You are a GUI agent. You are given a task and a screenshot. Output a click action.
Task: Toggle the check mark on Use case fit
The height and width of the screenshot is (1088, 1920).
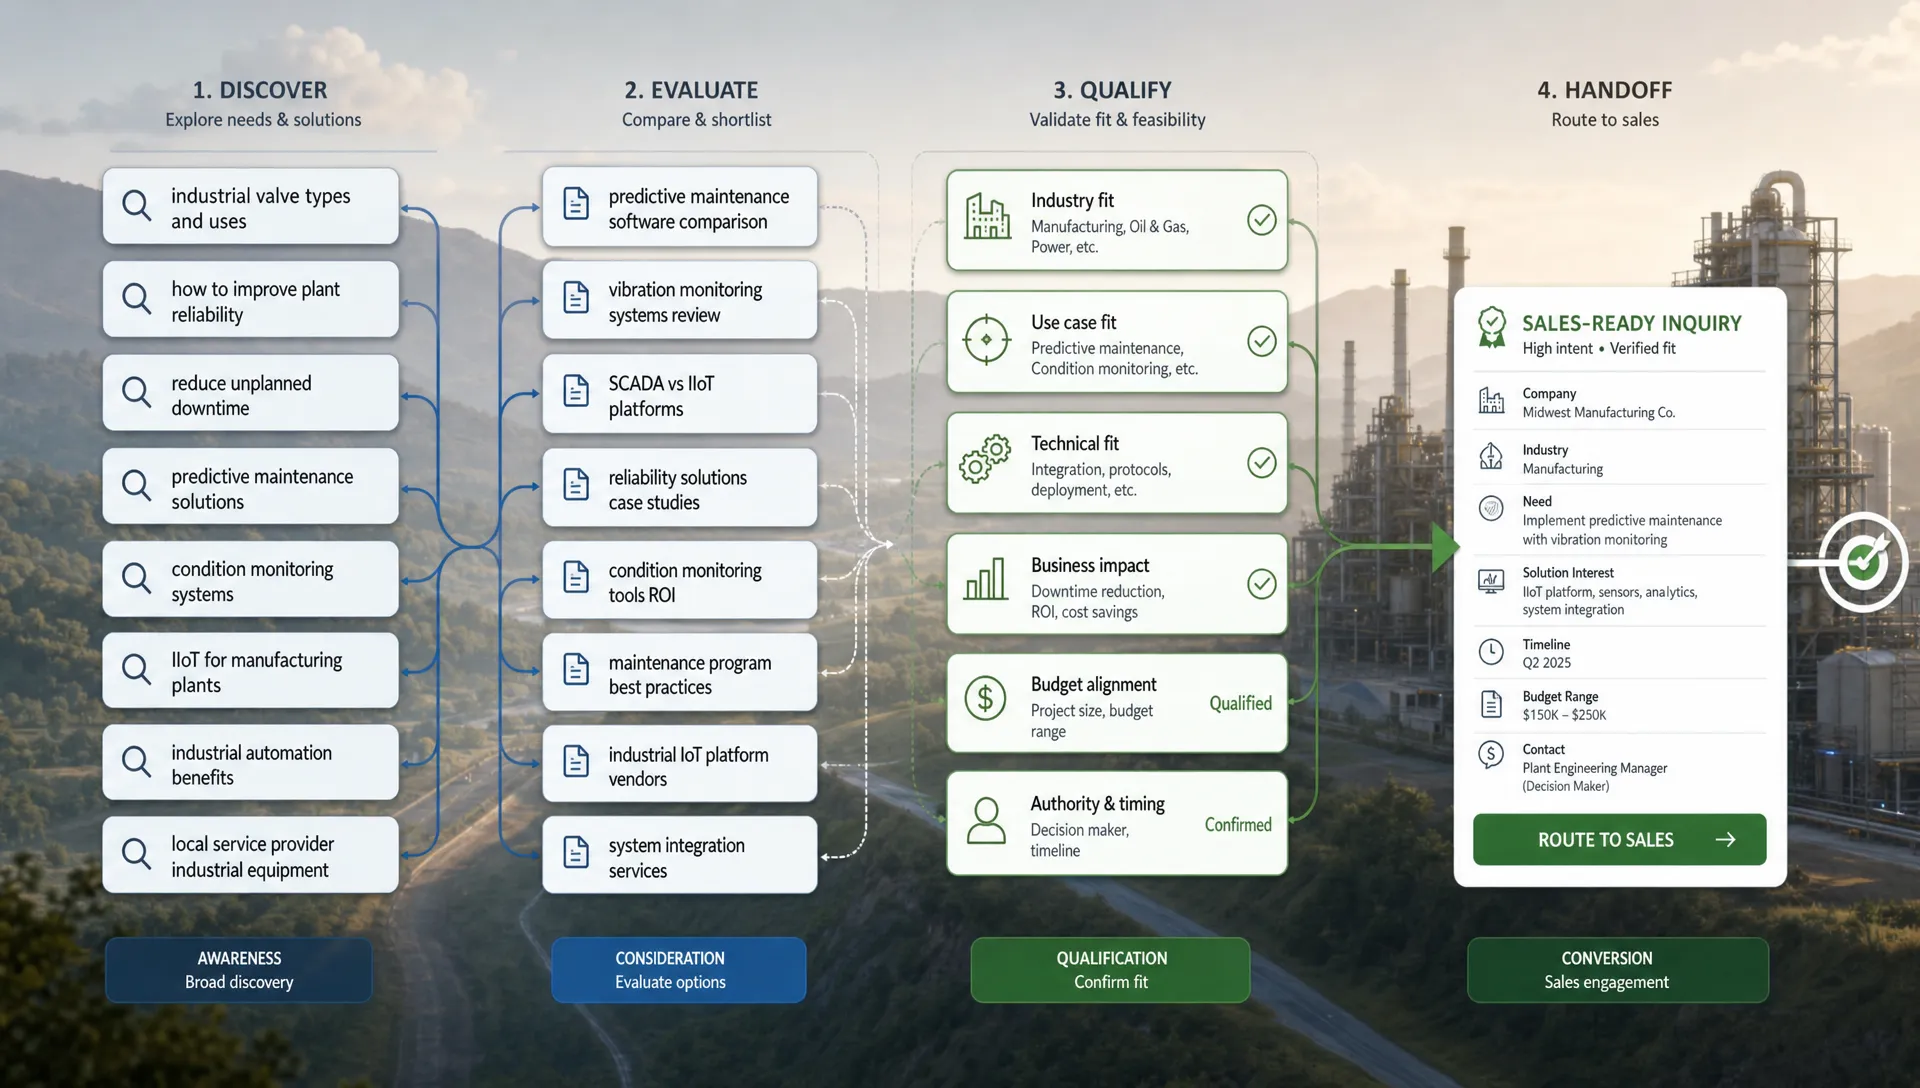click(1262, 342)
